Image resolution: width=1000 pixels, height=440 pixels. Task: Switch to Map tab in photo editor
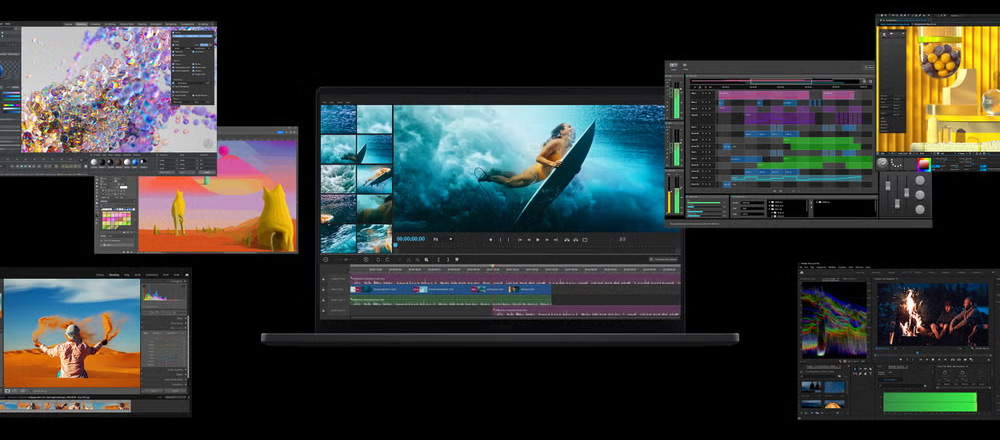127,275
